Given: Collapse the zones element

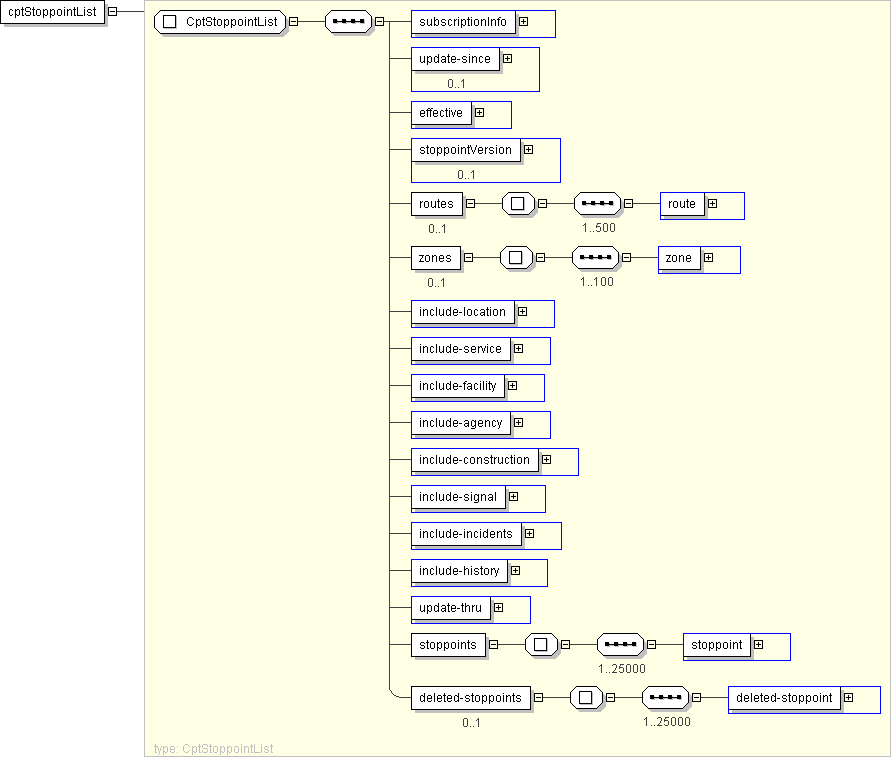Looking at the screenshot, I should click(468, 258).
